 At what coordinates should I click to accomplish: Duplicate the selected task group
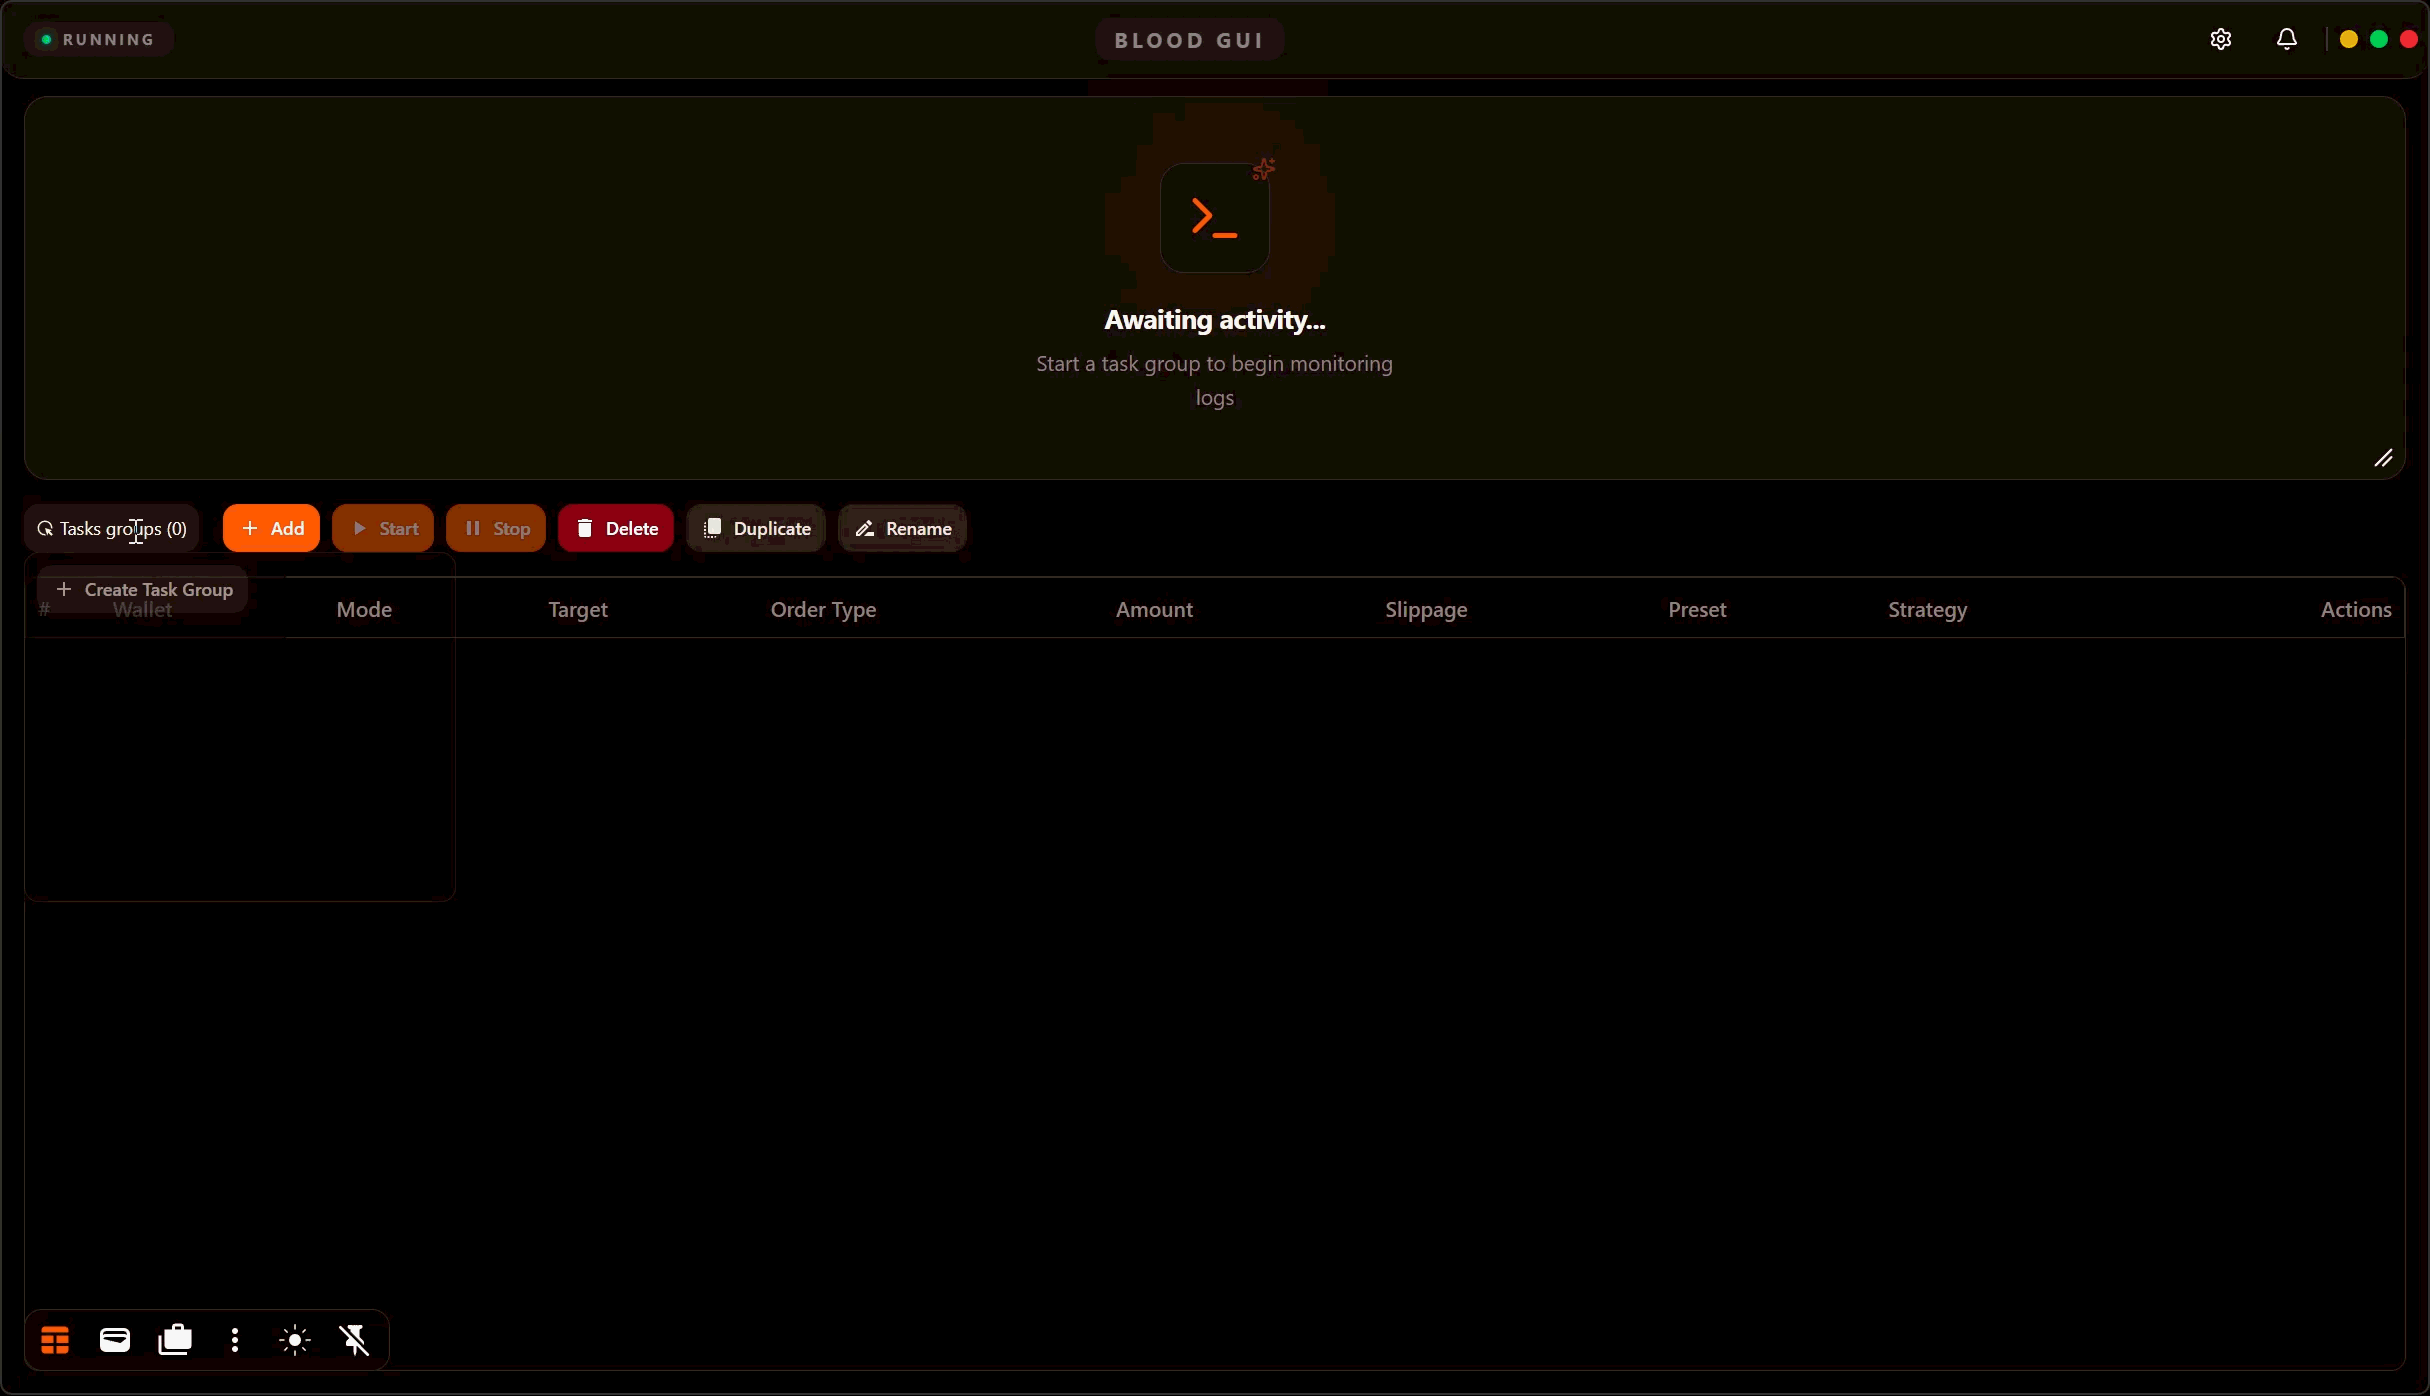(x=756, y=528)
